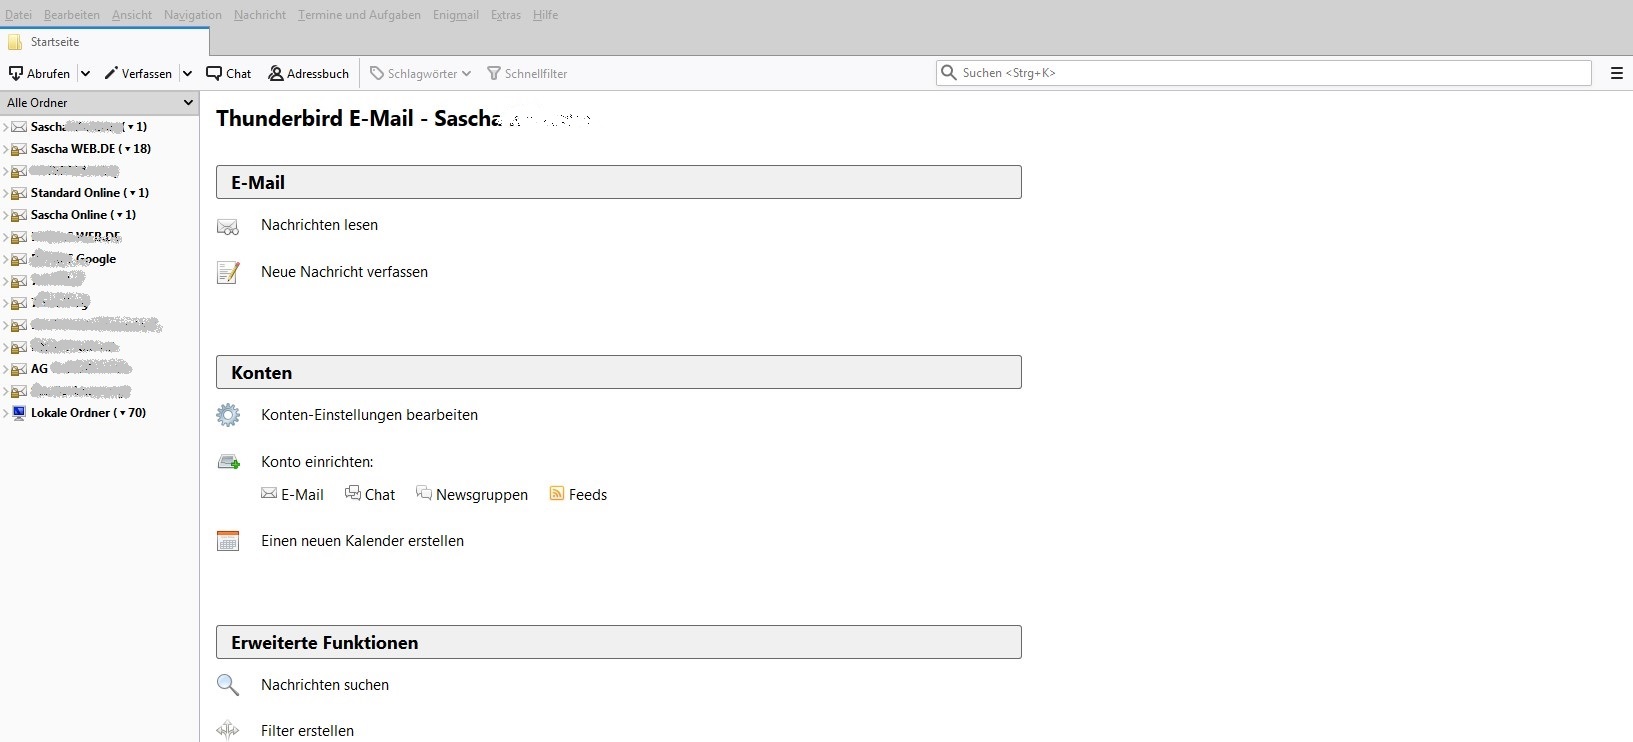Screen dimensions: 1633x742
Task: Expand the Standard Online account
Action: click(x=5, y=193)
